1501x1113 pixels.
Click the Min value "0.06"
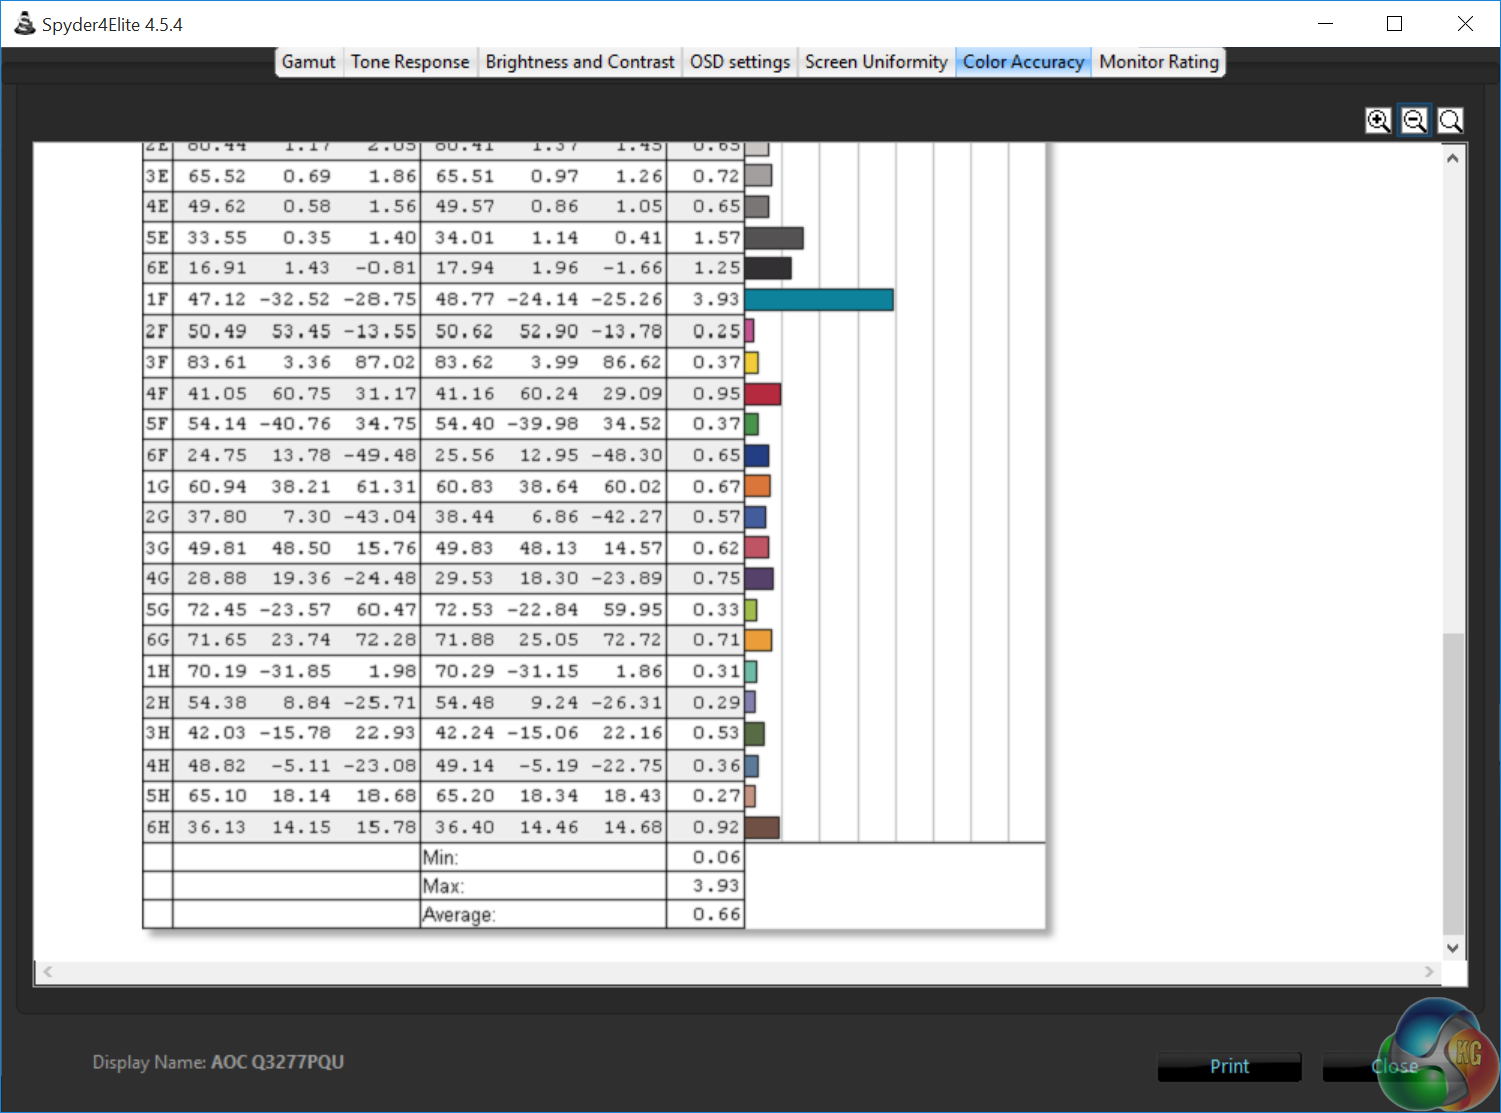716,858
